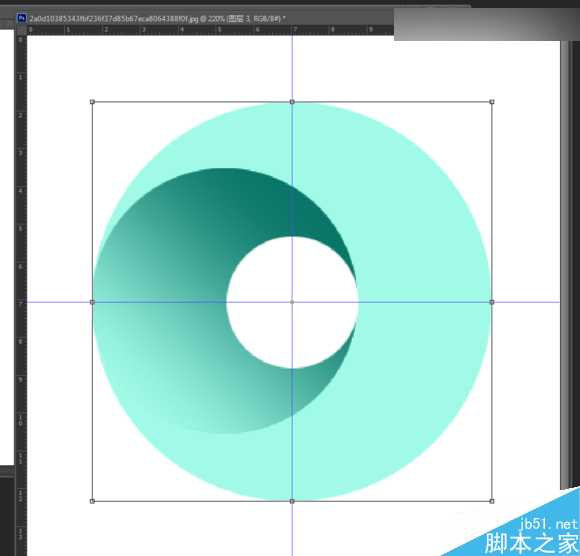Screen dimensions: 580x556
Task: Click the bottom-left transform handle
Action: coord(92,501)
